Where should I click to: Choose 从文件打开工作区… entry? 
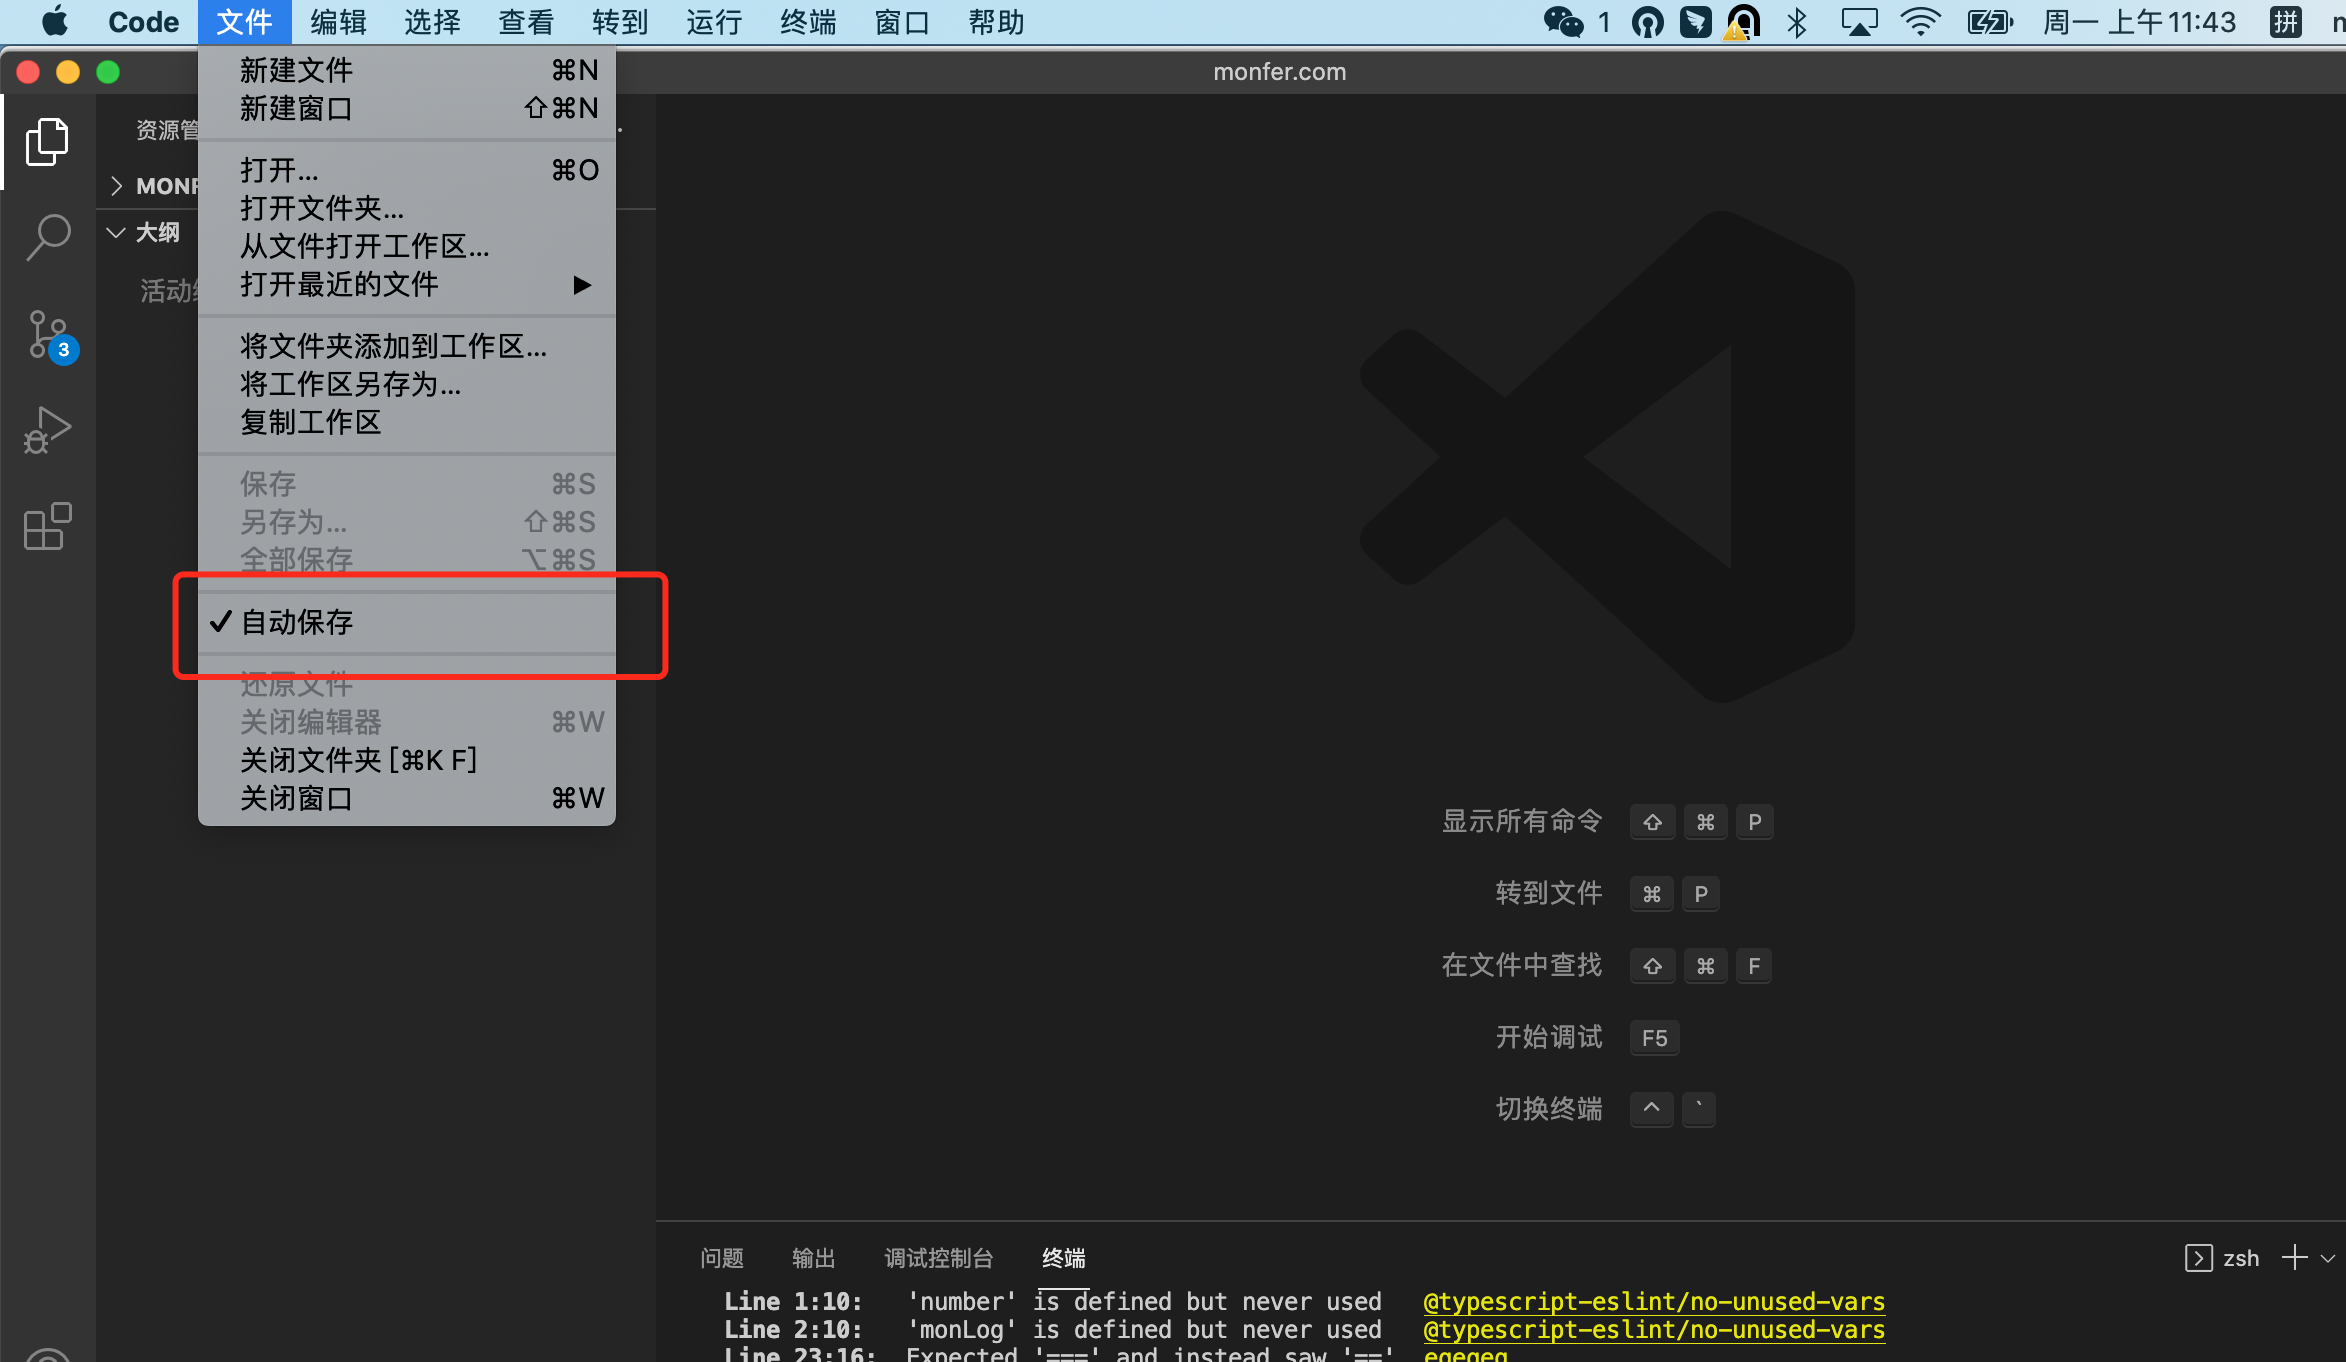(x=407, y=246)
